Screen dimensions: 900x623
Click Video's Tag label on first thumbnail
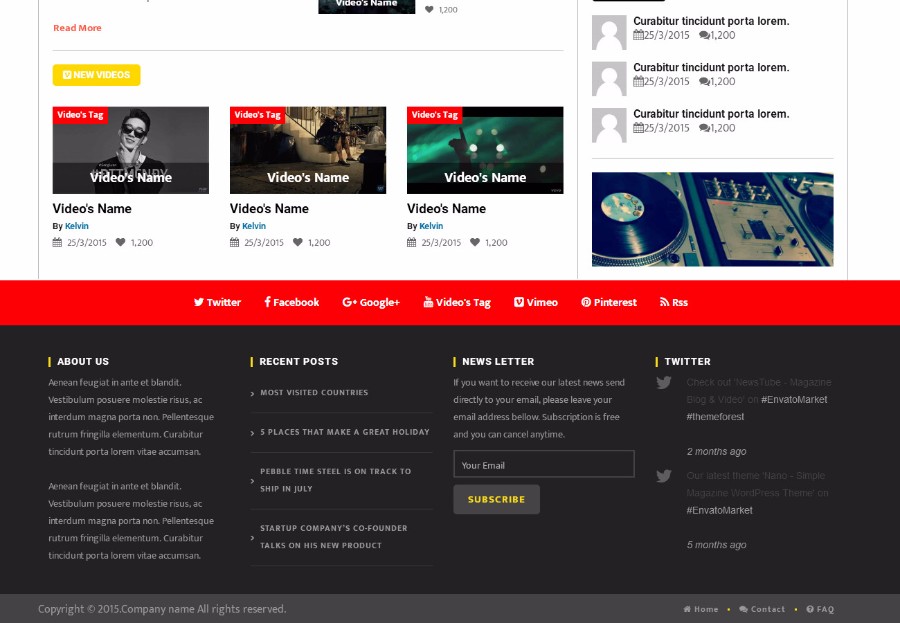coord(80,115)
